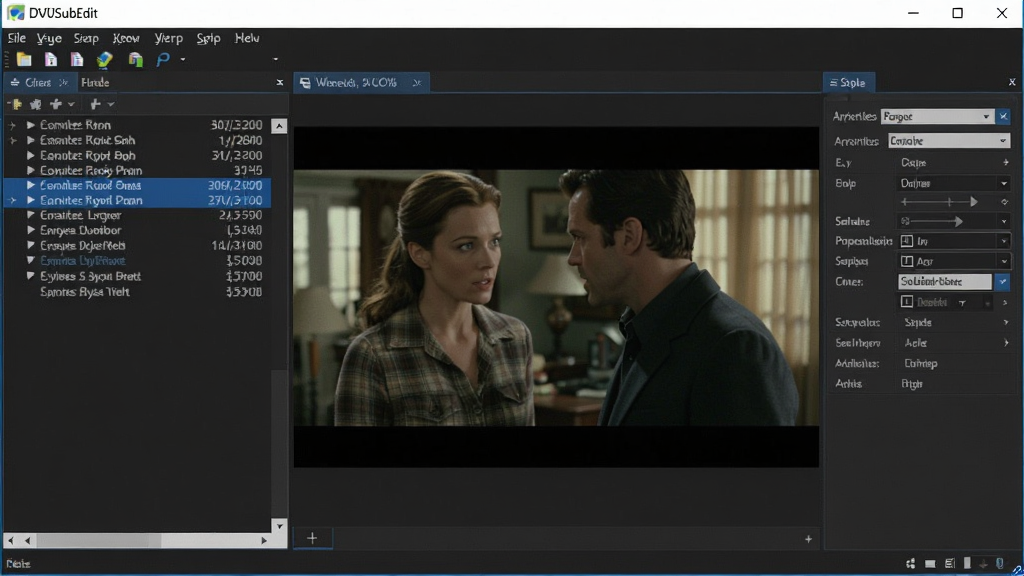Close the document tab showing the zoom percentage

[417, 82]
